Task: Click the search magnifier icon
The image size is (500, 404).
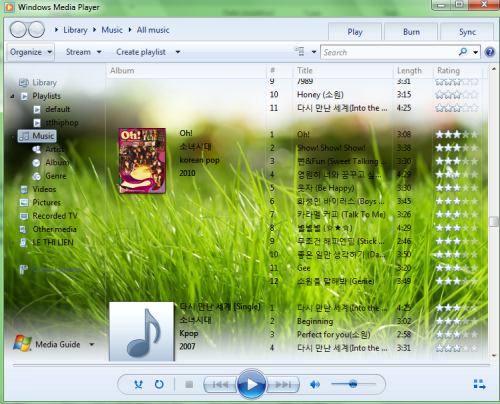Action: 463,52
